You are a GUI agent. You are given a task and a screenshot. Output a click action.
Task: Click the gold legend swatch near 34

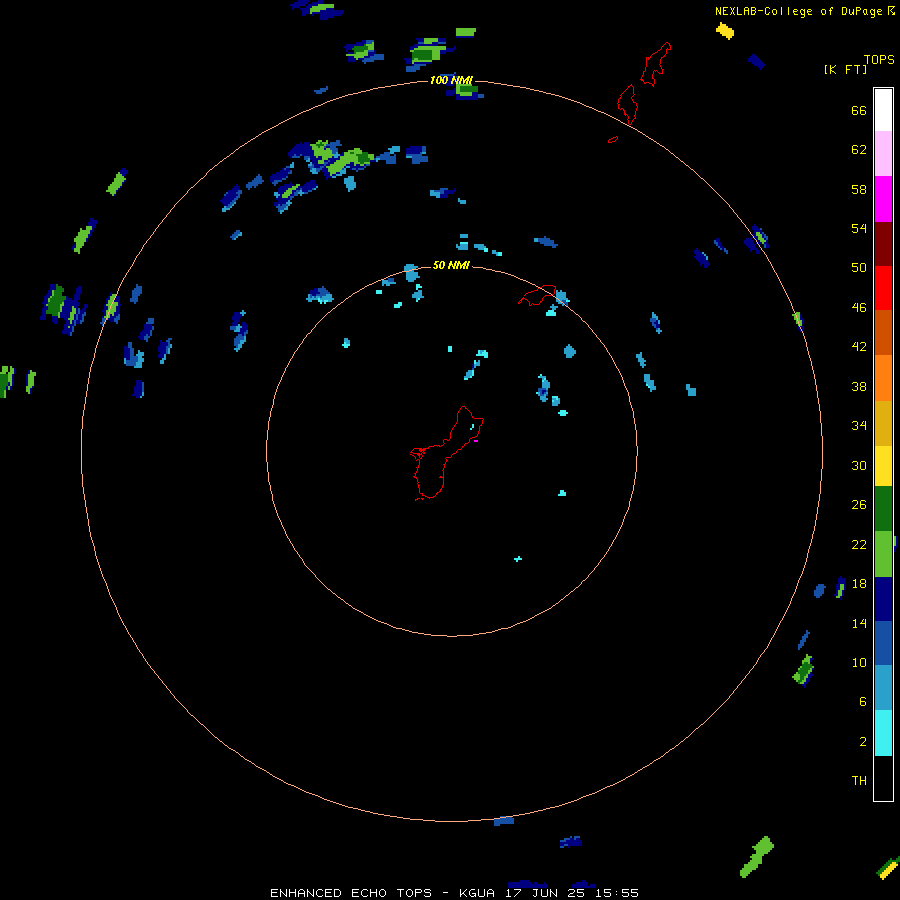pos(883,423)
